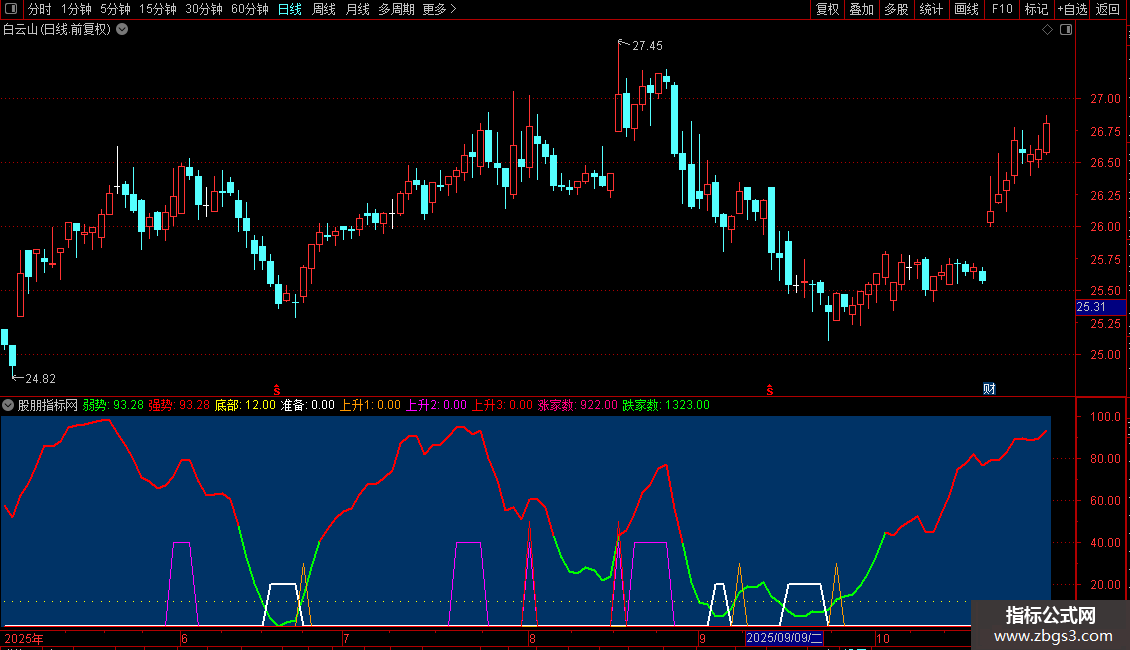1130x650 pixels.
Task: Click the 叠加 overlay button
Action: point(861,9)
